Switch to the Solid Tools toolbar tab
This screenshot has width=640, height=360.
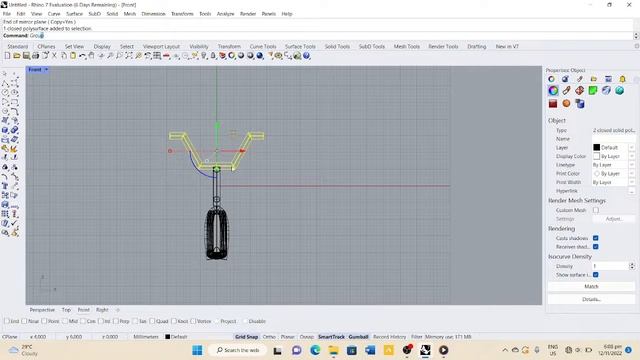coord(337,47)
